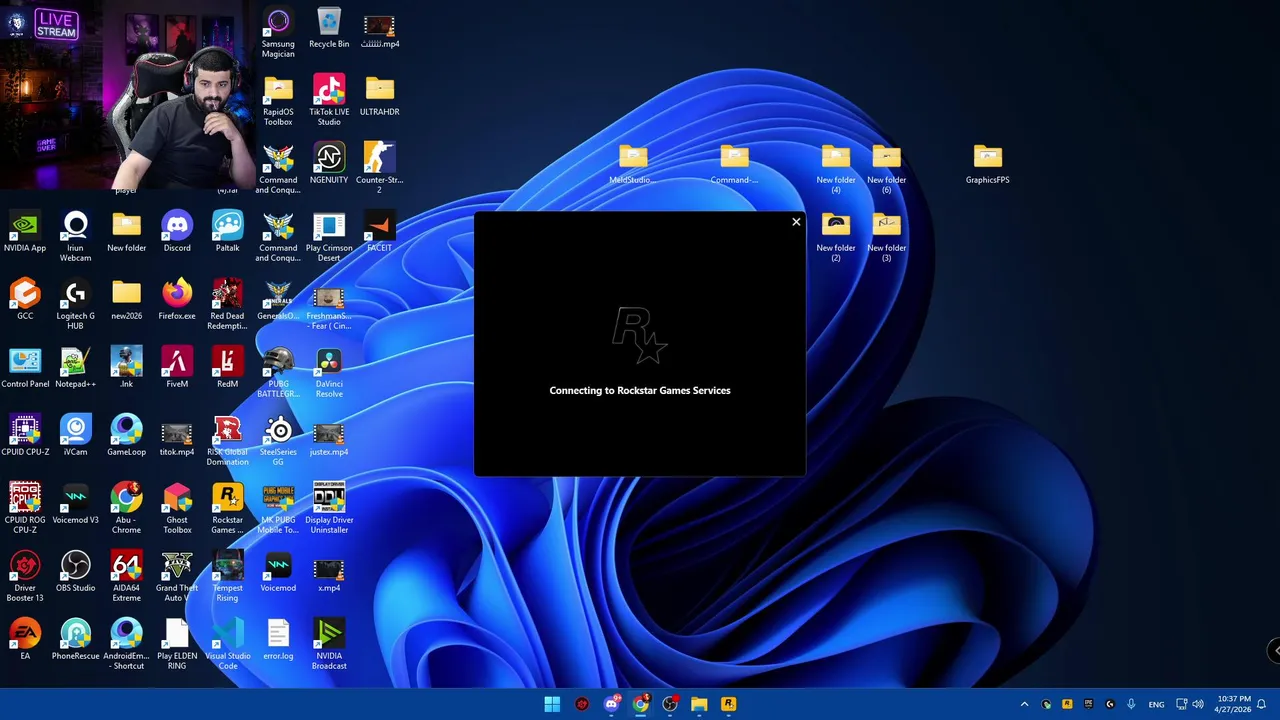Select the ULTRAHDR folder
The height and width of the screenshot is (720, 1280).
pos(379,96)
